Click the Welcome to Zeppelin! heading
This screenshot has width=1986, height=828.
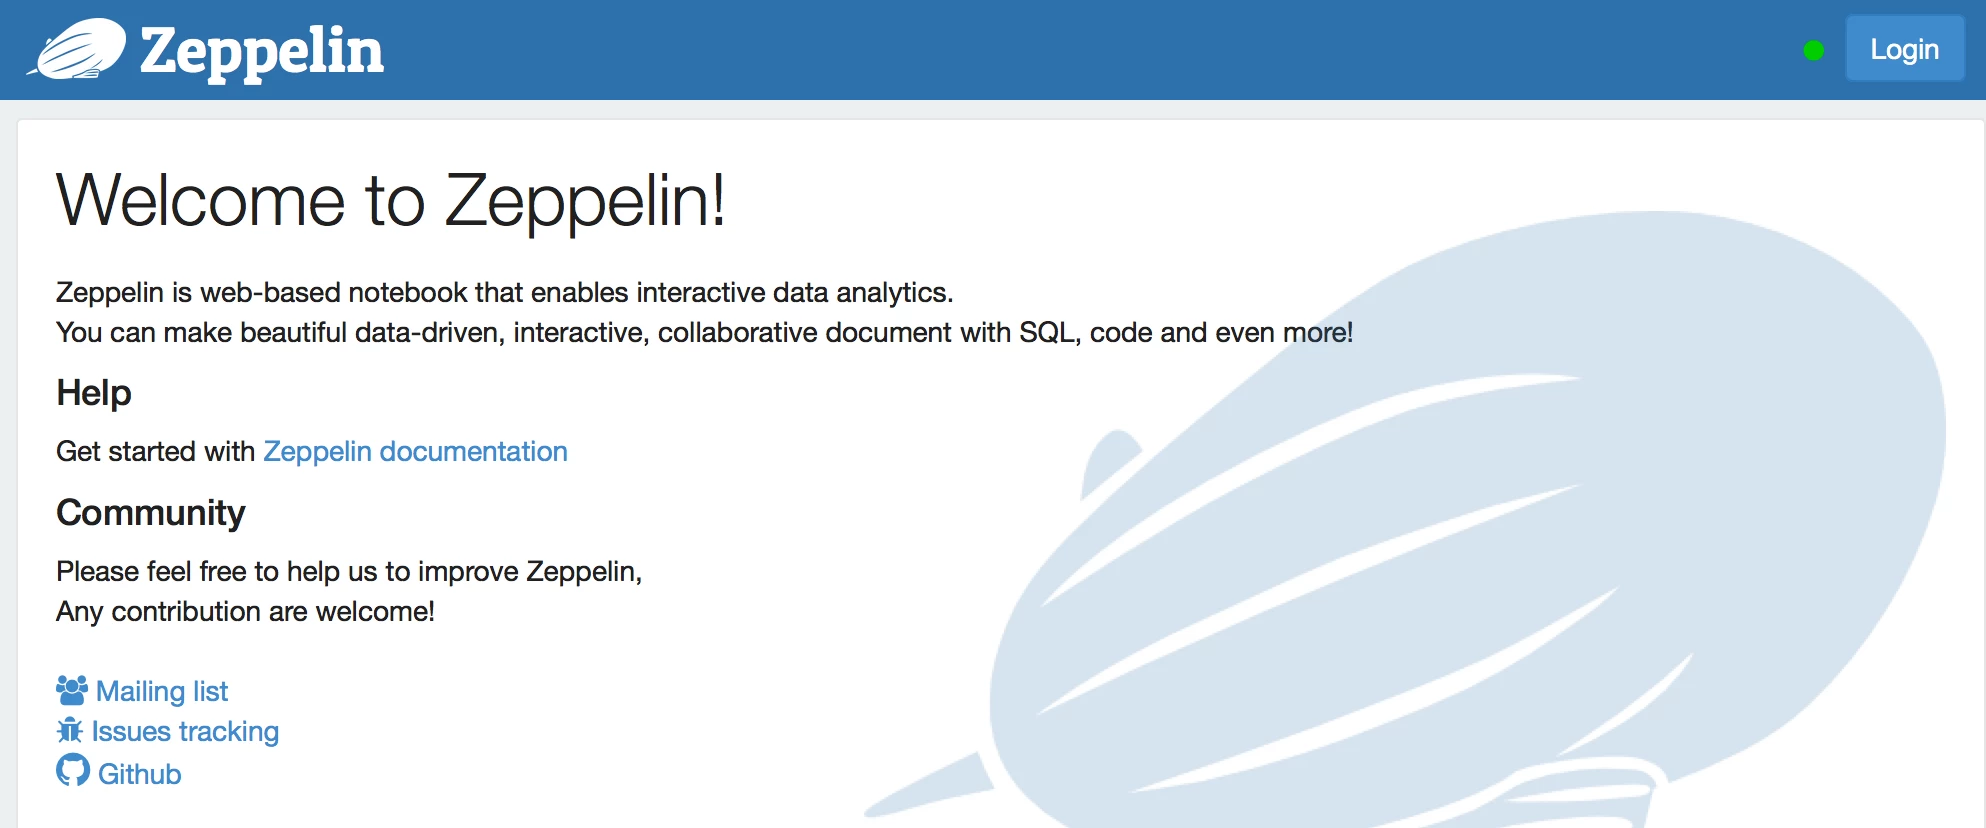tap(391, 201)
